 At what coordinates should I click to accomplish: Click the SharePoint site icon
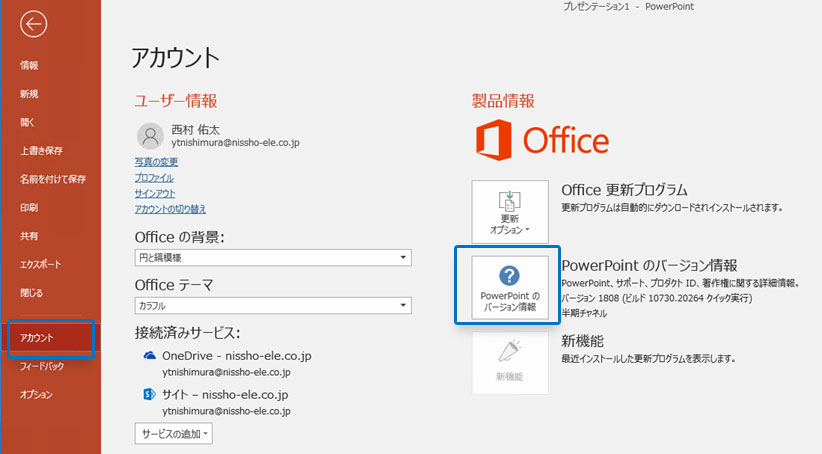pyautogui.click(x=149, y=394)
